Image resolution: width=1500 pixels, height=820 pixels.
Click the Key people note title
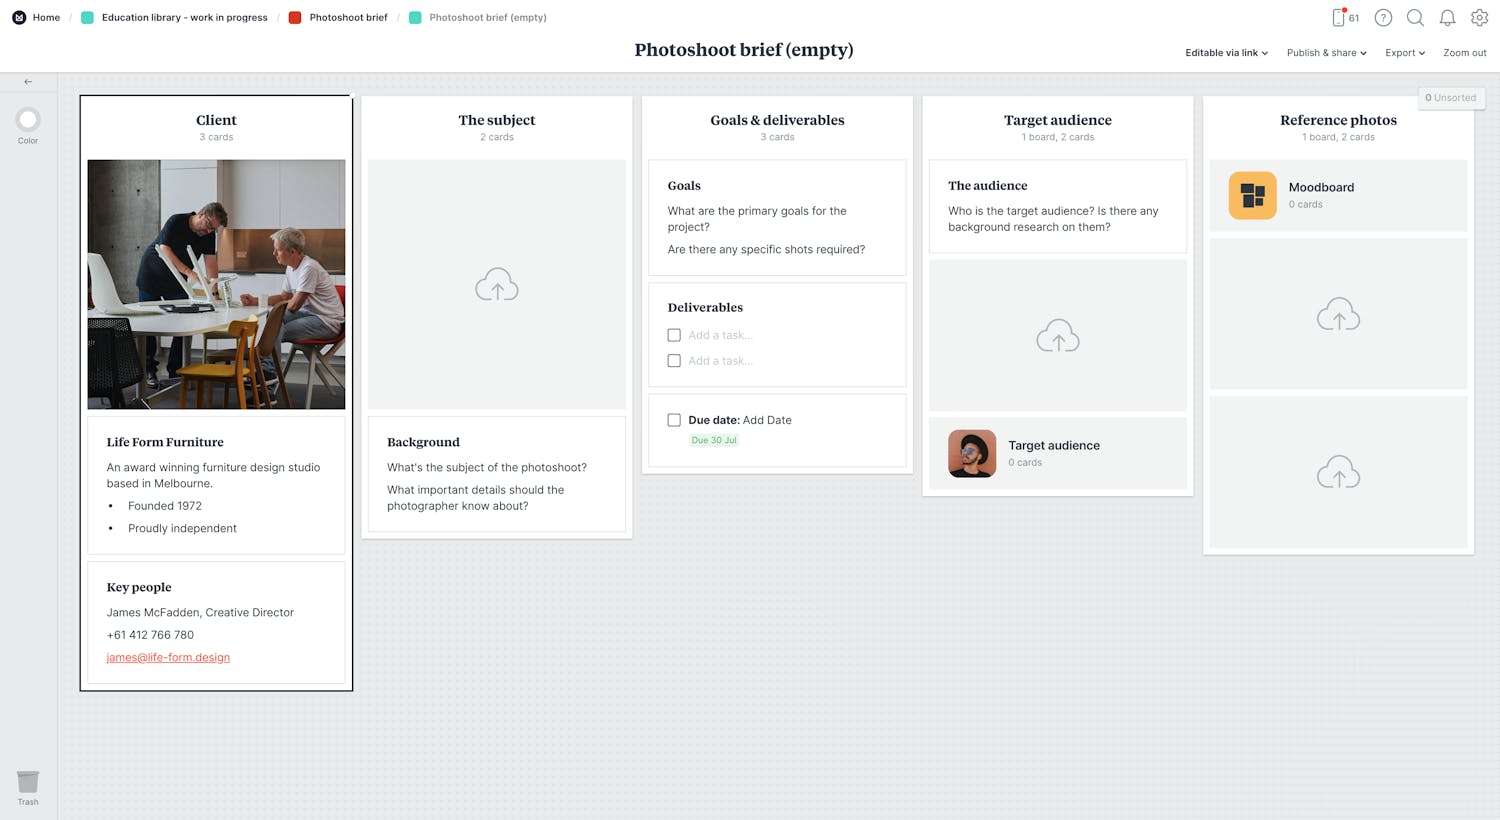coord(139,587)
